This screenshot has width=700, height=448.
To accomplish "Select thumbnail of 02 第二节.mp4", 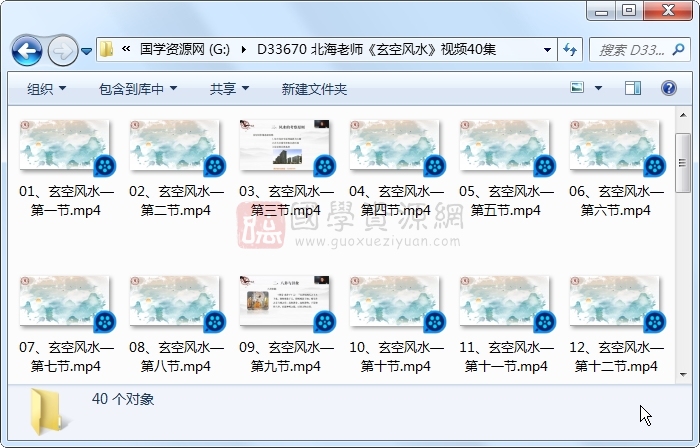I will coord(177,149).
